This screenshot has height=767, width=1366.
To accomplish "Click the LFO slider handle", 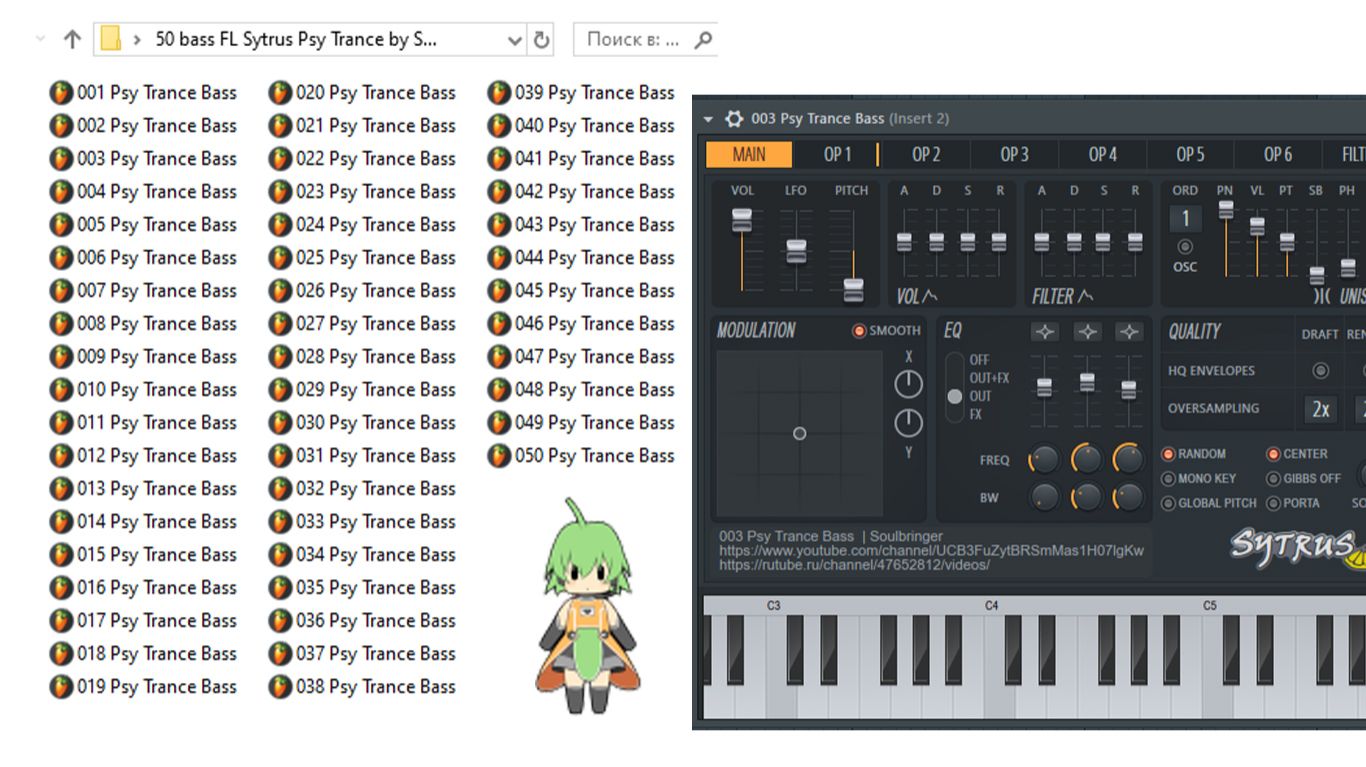I will pos(796,251).
